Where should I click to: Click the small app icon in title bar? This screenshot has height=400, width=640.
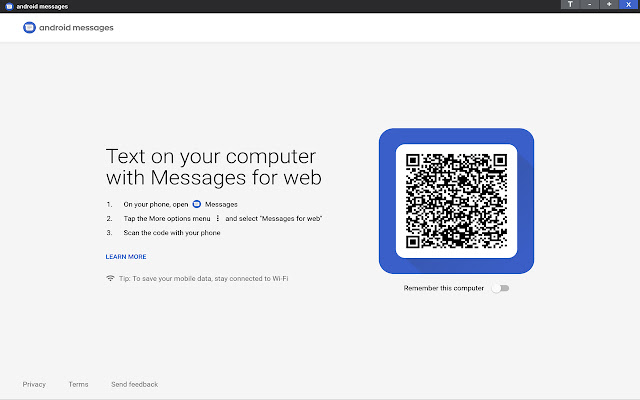pyautogui.click(x=9, y=6)
